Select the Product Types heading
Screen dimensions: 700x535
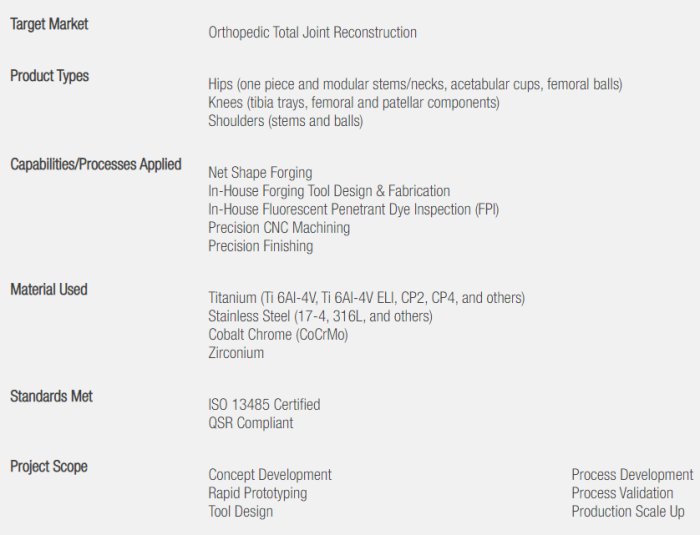pyautogui.click(x=49, y=76)
